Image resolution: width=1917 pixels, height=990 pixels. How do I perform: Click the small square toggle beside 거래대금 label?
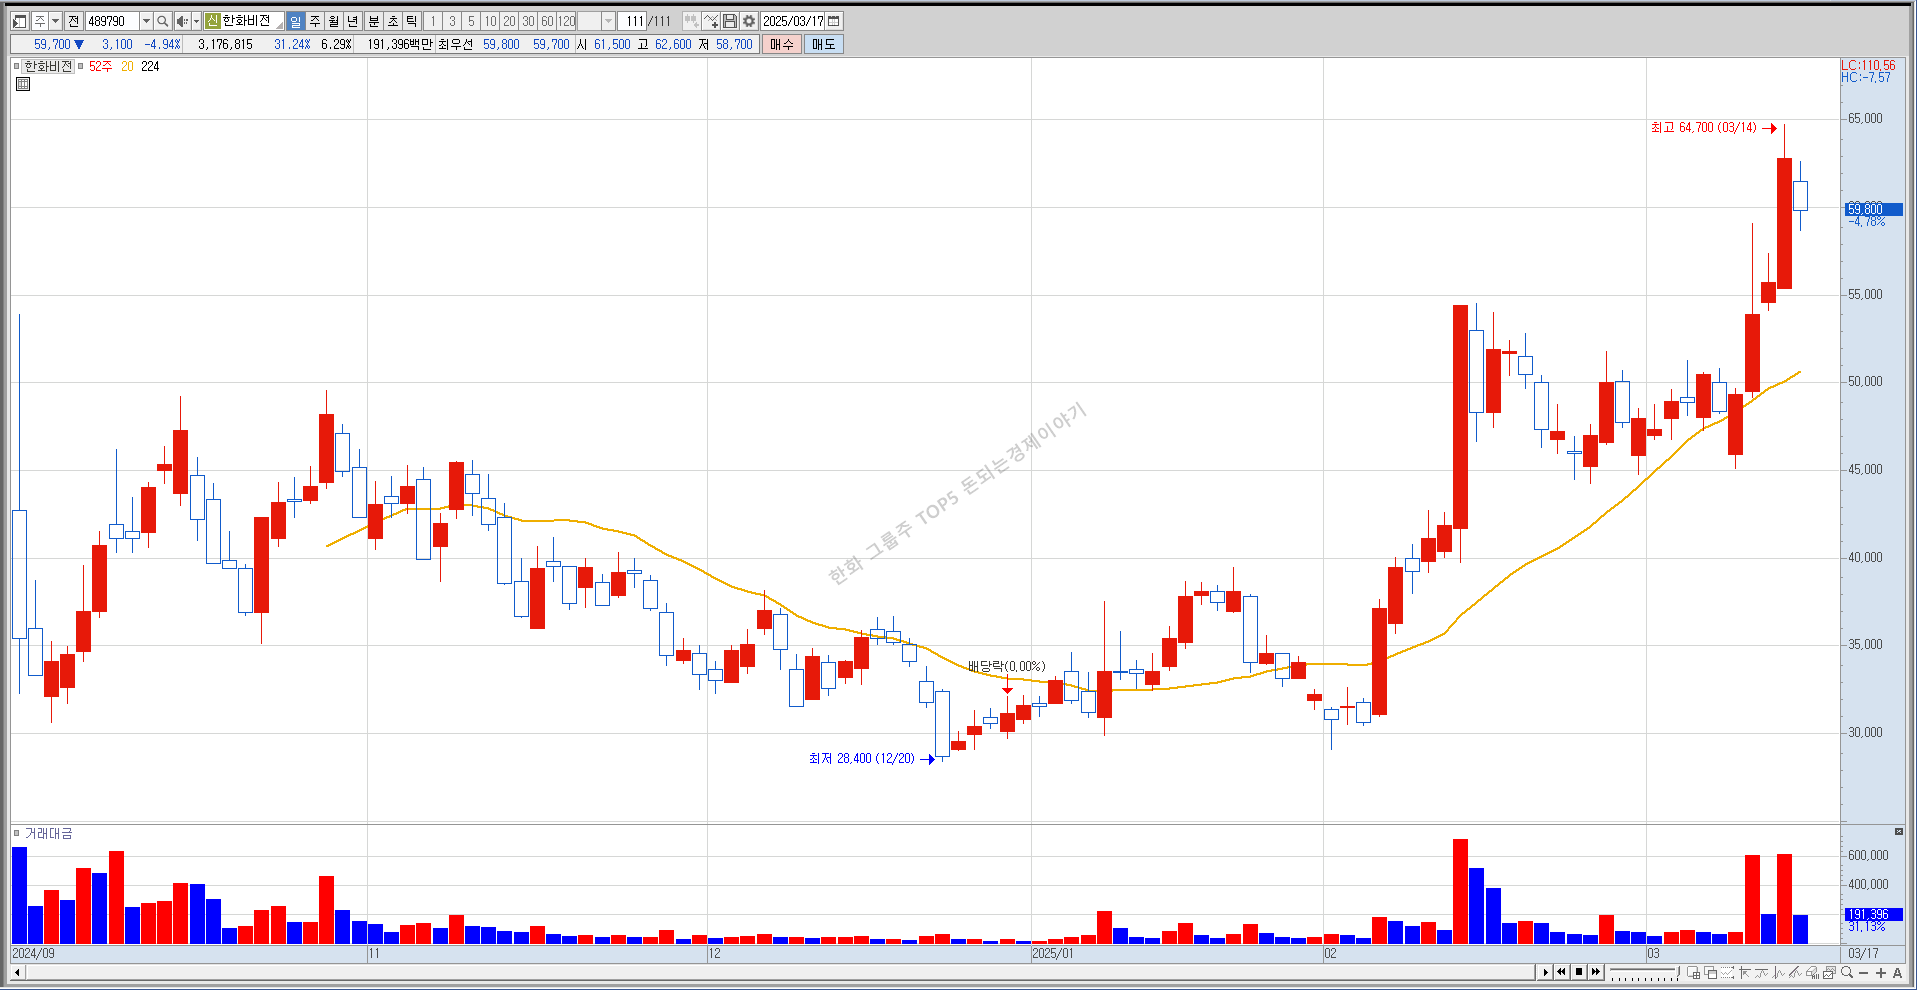click(x=16, y=833)
